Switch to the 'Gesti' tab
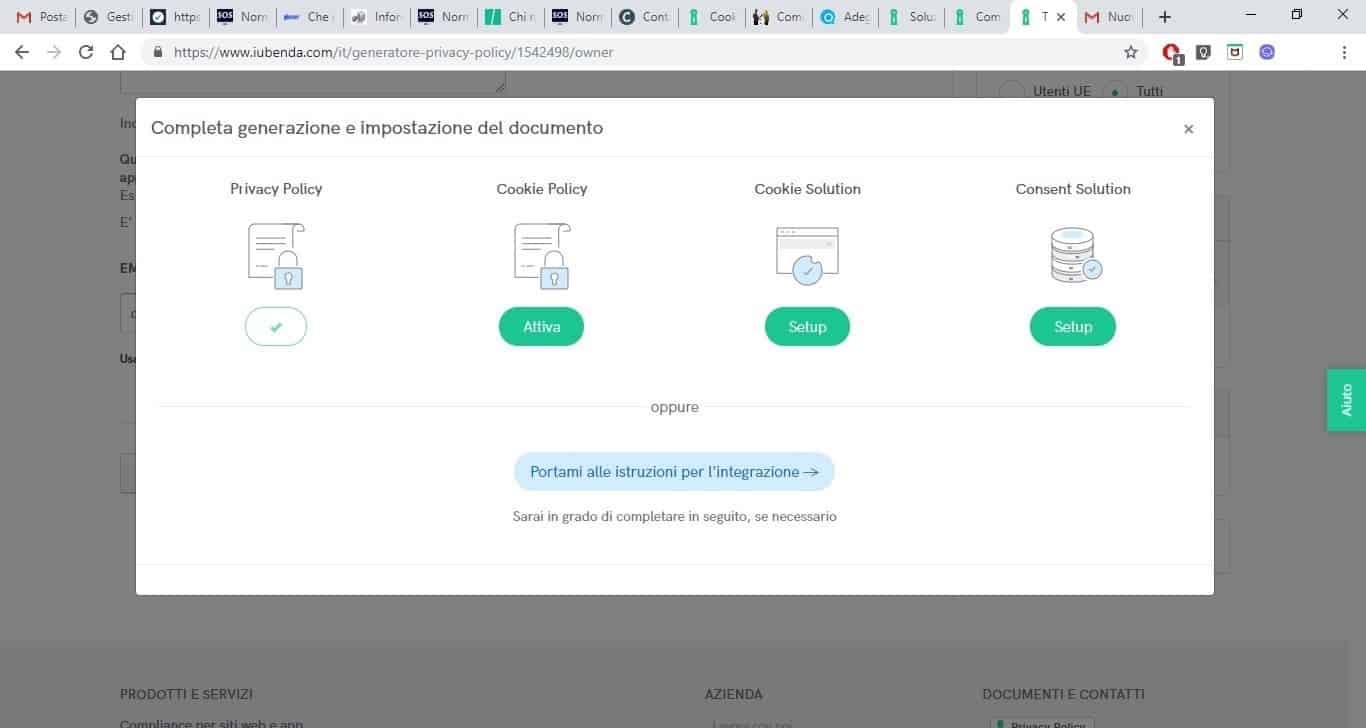The image size is (1366, 728). coord(108,17)
